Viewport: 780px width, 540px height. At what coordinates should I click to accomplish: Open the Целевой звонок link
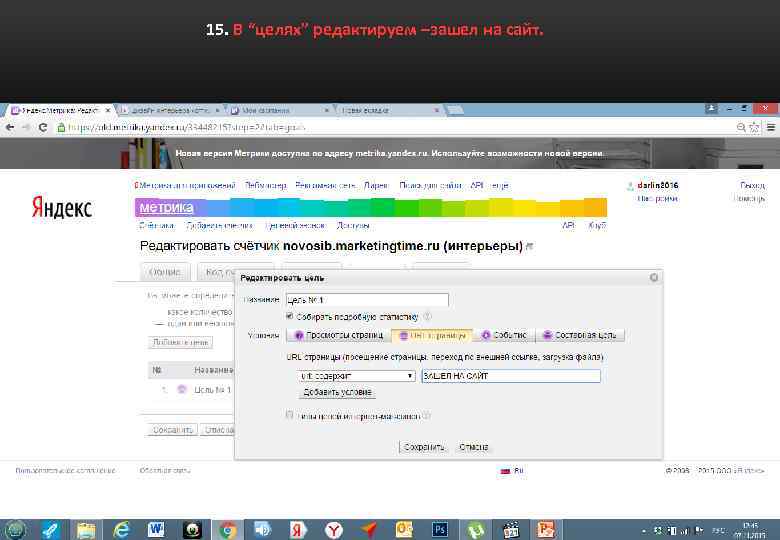pos(295,226)
